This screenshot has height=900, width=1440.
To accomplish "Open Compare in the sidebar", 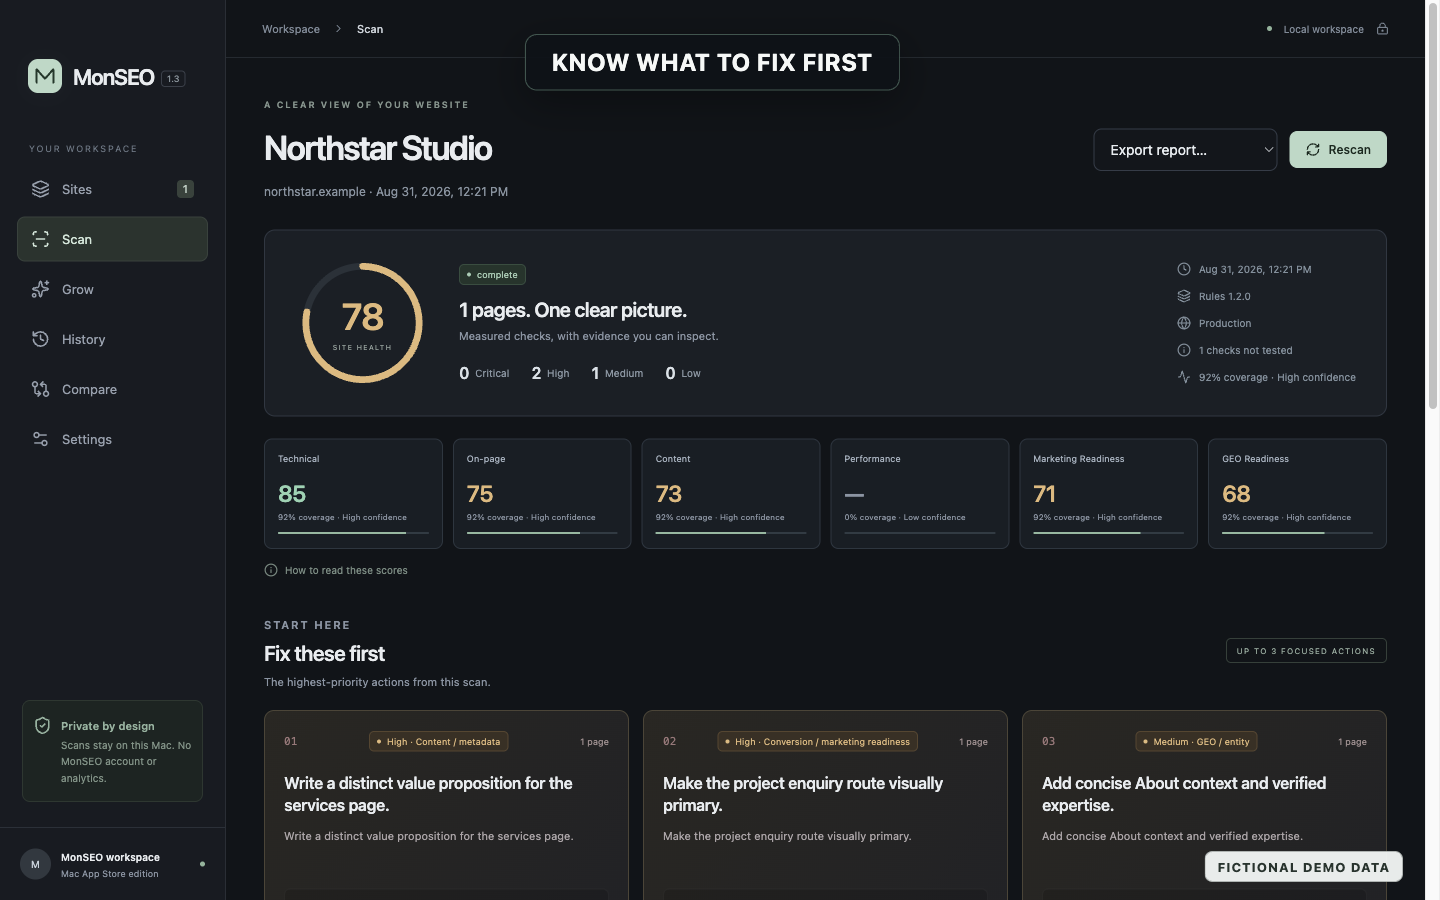I will pos(112,389).
